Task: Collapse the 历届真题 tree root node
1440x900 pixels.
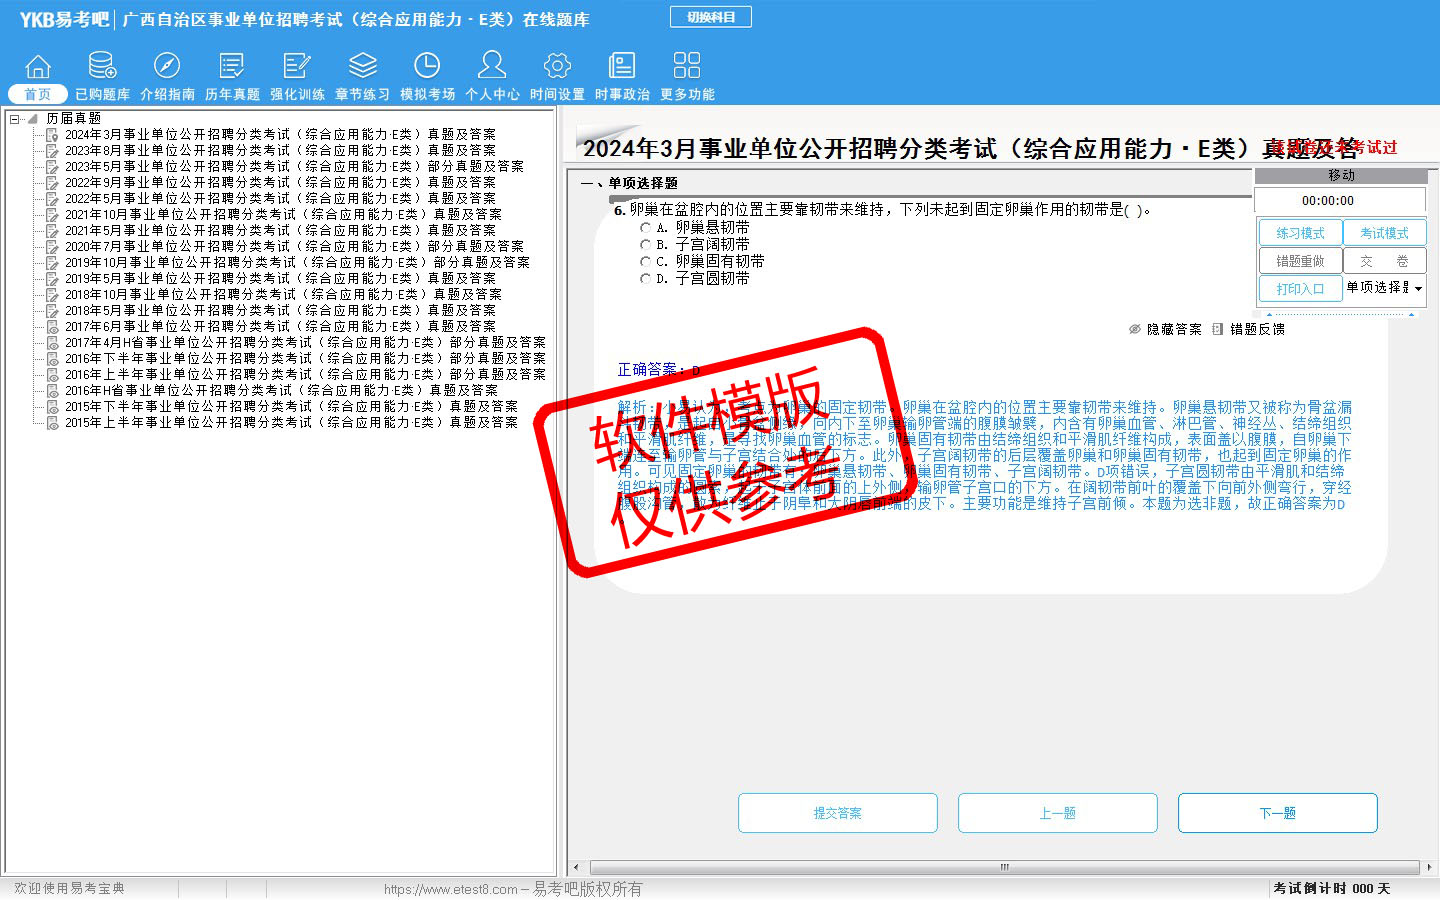Action: pos(15,119)
